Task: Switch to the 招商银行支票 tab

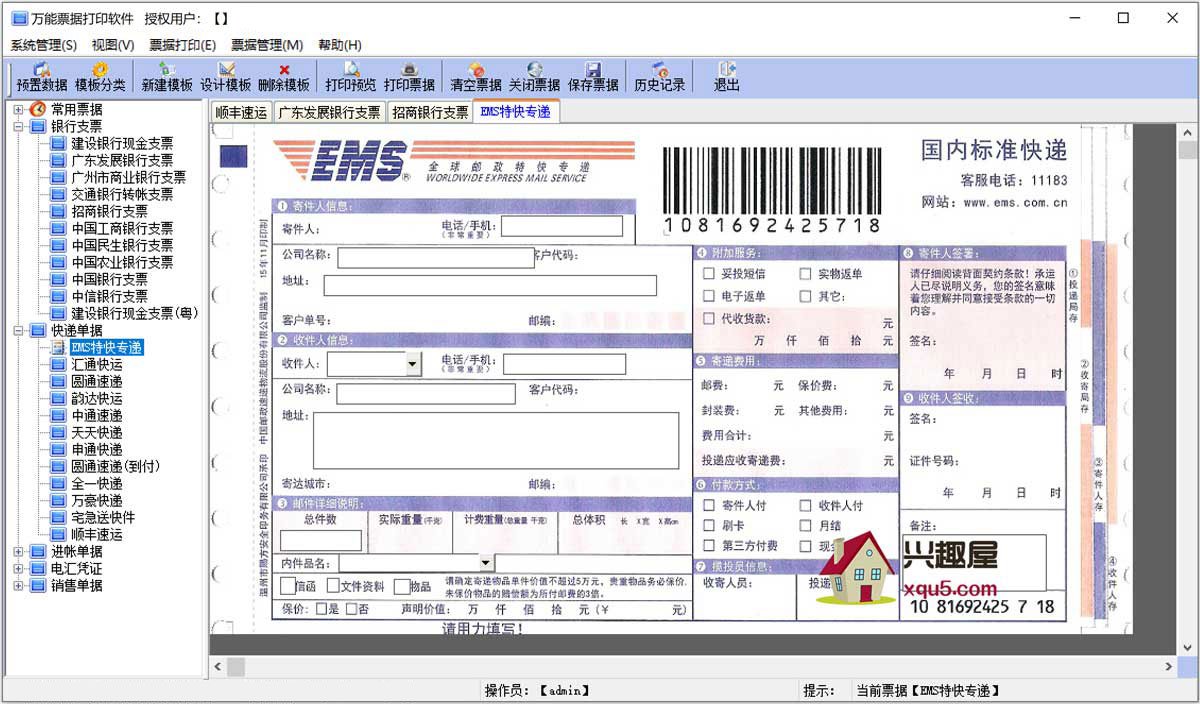Action: 430,113
